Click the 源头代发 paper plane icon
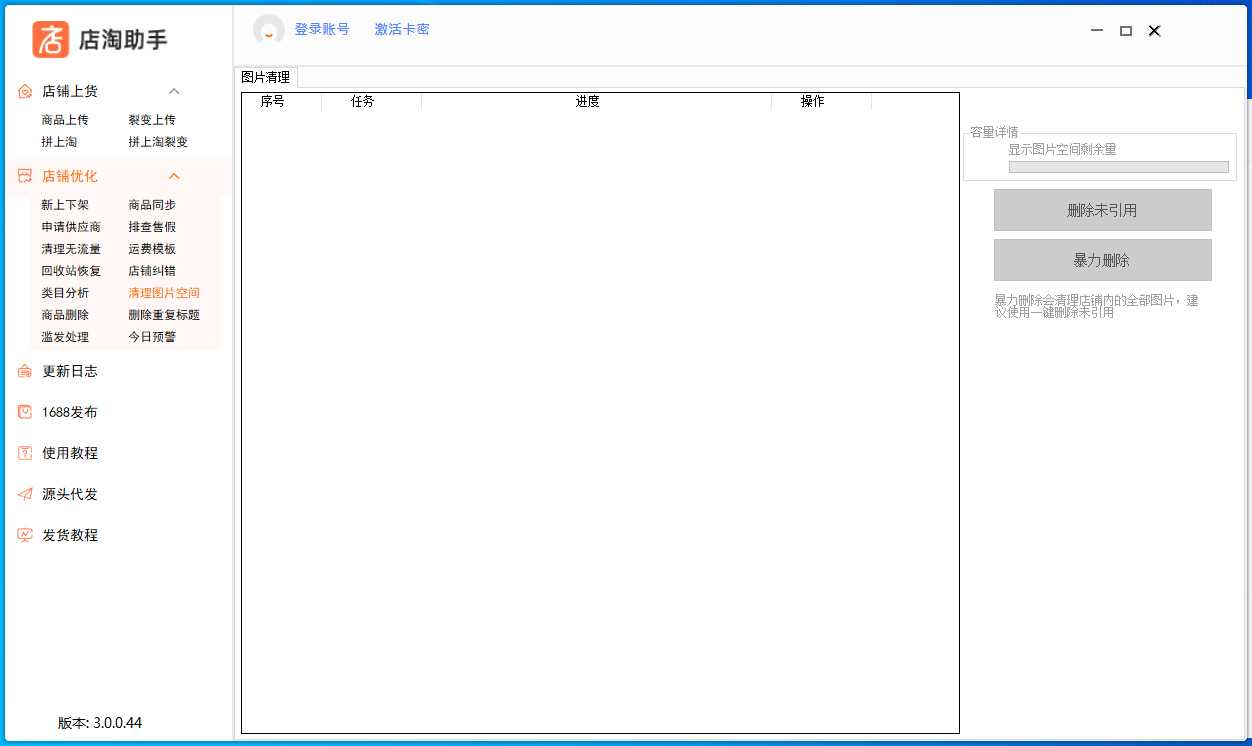 (x=26, y=495)
